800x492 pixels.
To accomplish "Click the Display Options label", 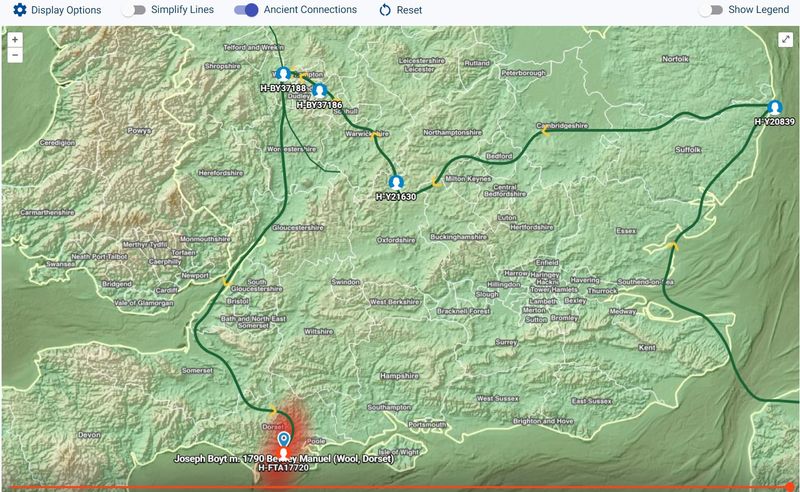I will pos(66,10).
